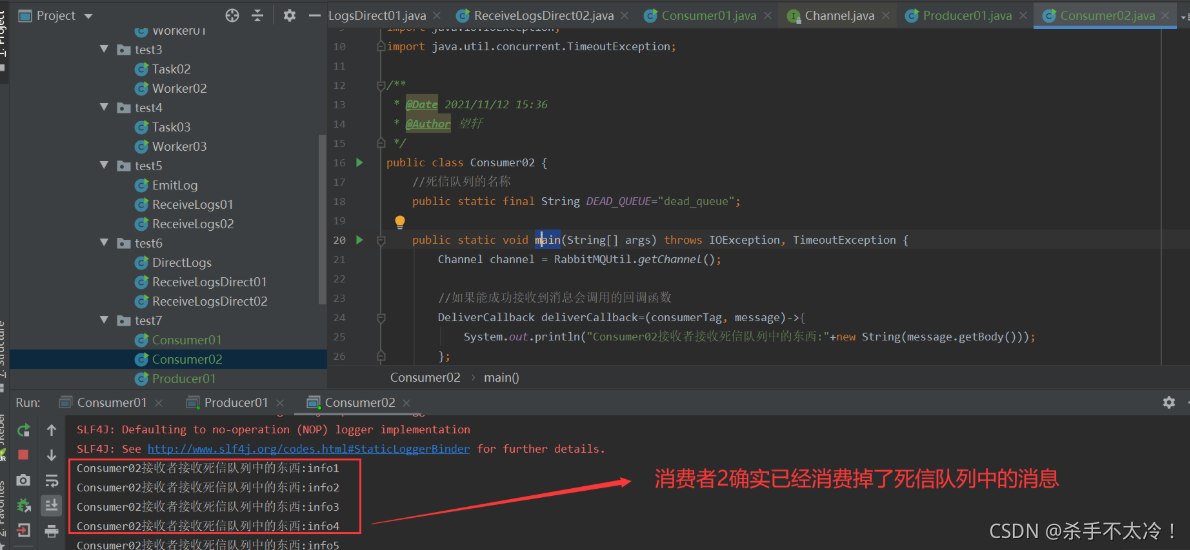The height and width of the screenshot is (550, 1190).
Task: Select ReceiveLogsDirect02 in the project tree
Action: tap(209, 301)
